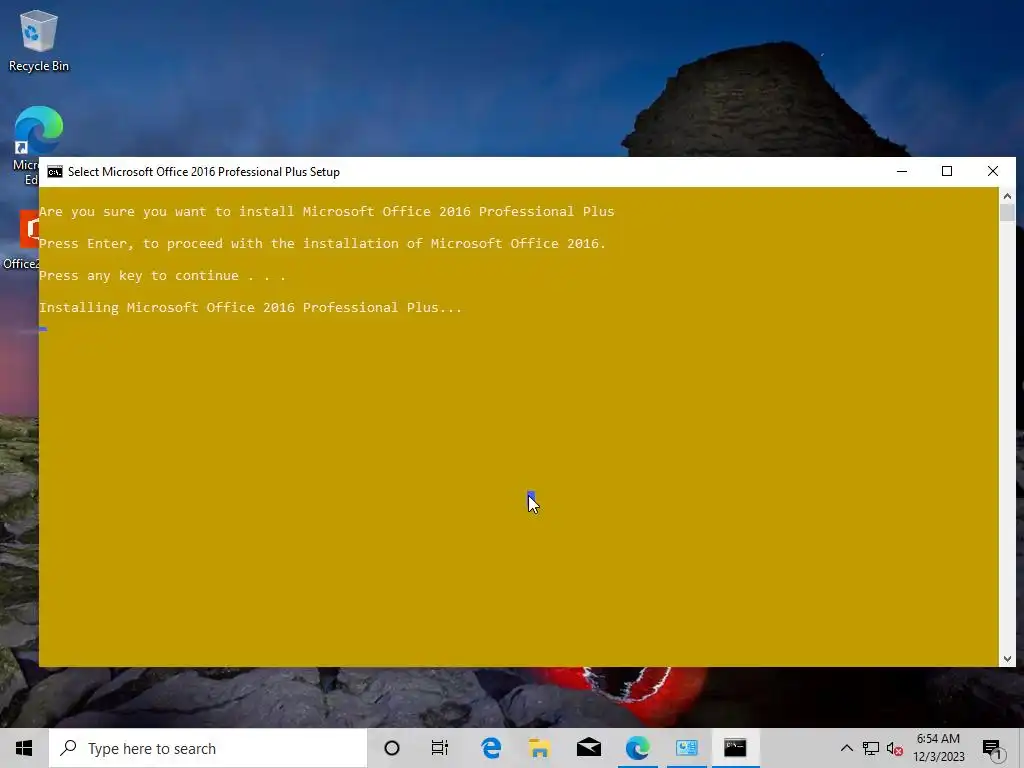Click the scroll up arrow in setup window
The image size is (1024, 768).
click(x=1007, y=196)
